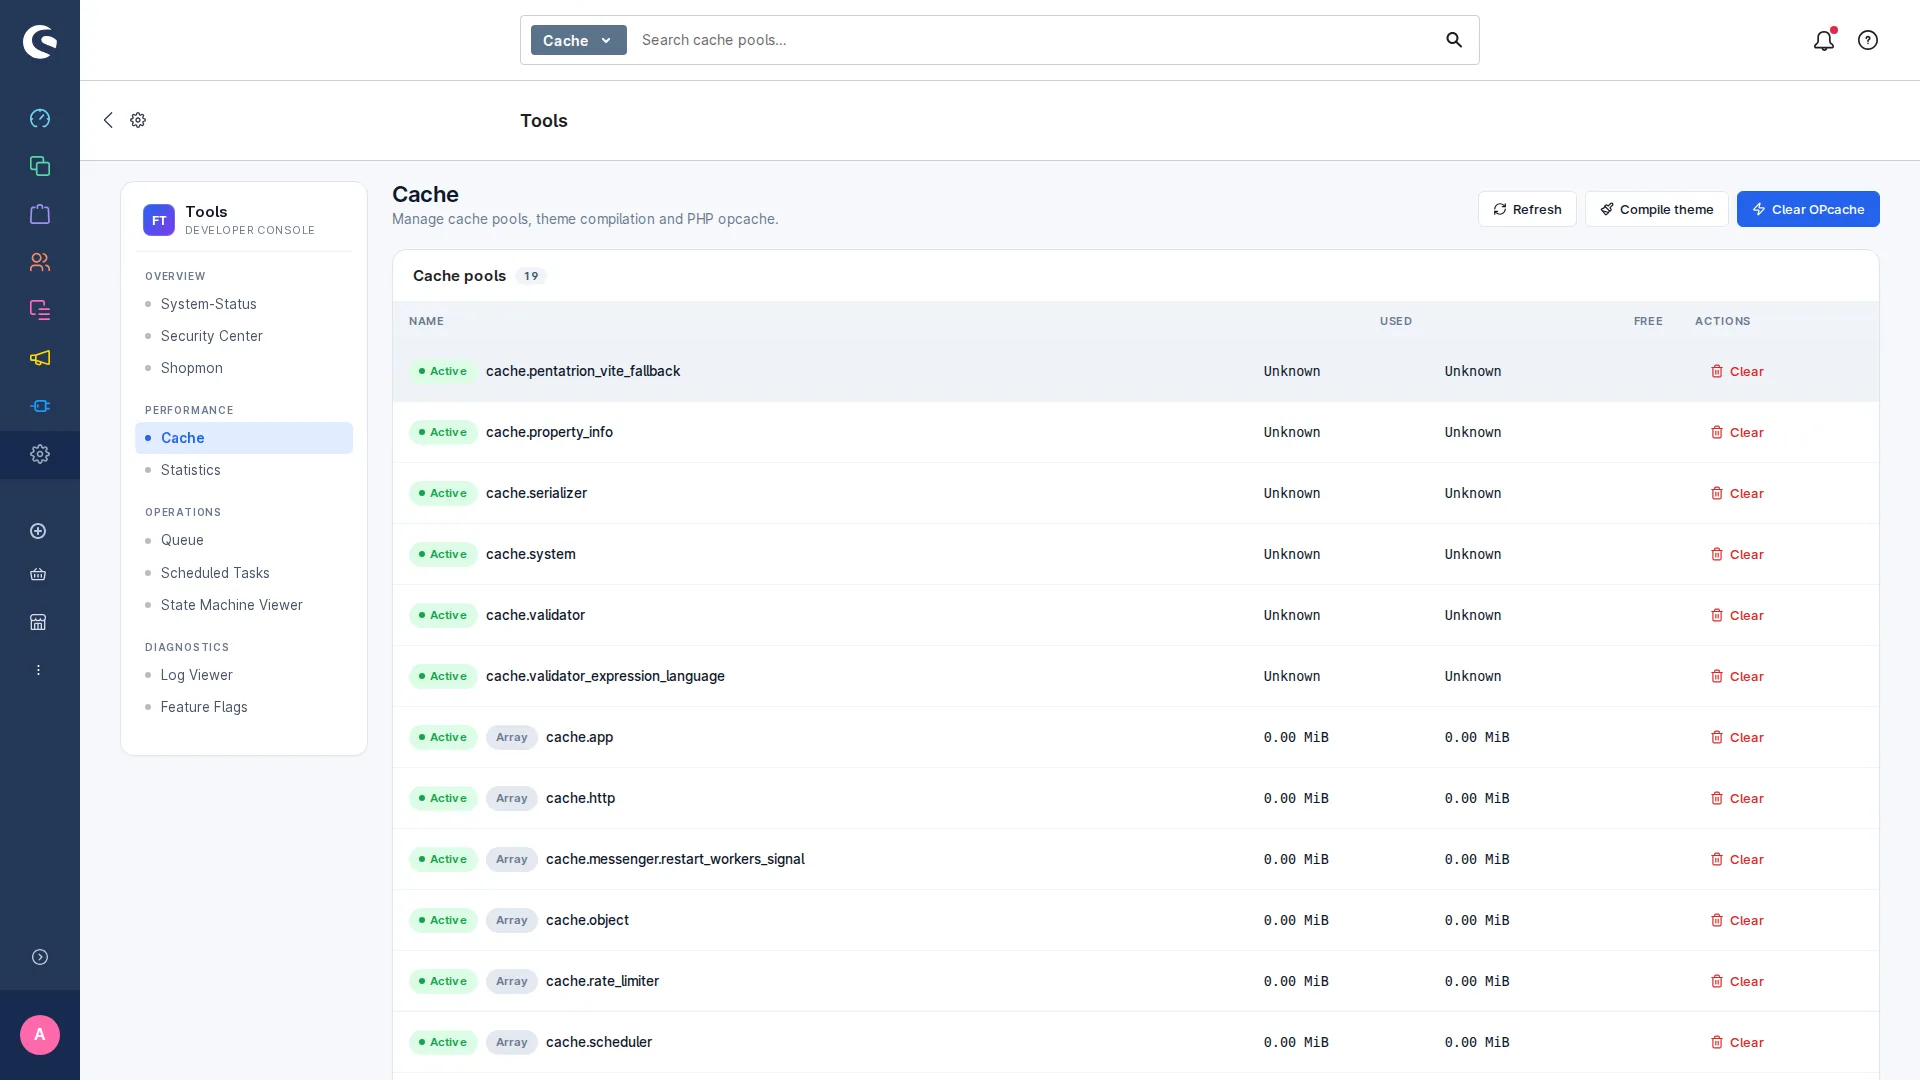Open the Customers icon in sidebar
The height and width of the screenshot is (1080, 1920).
click(40, 262)
